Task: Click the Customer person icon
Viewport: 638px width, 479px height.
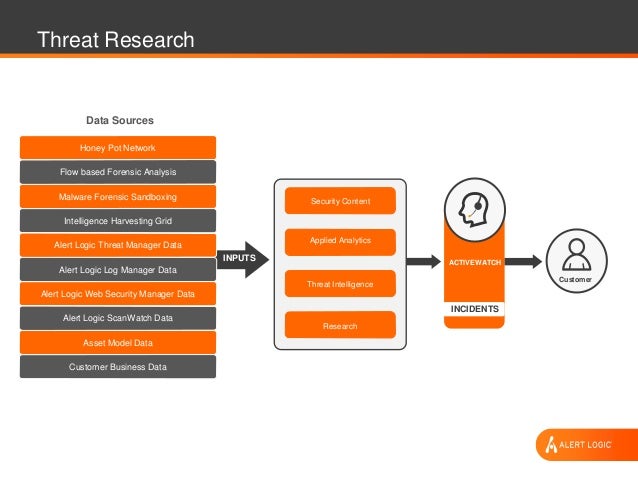Action: 577,255
